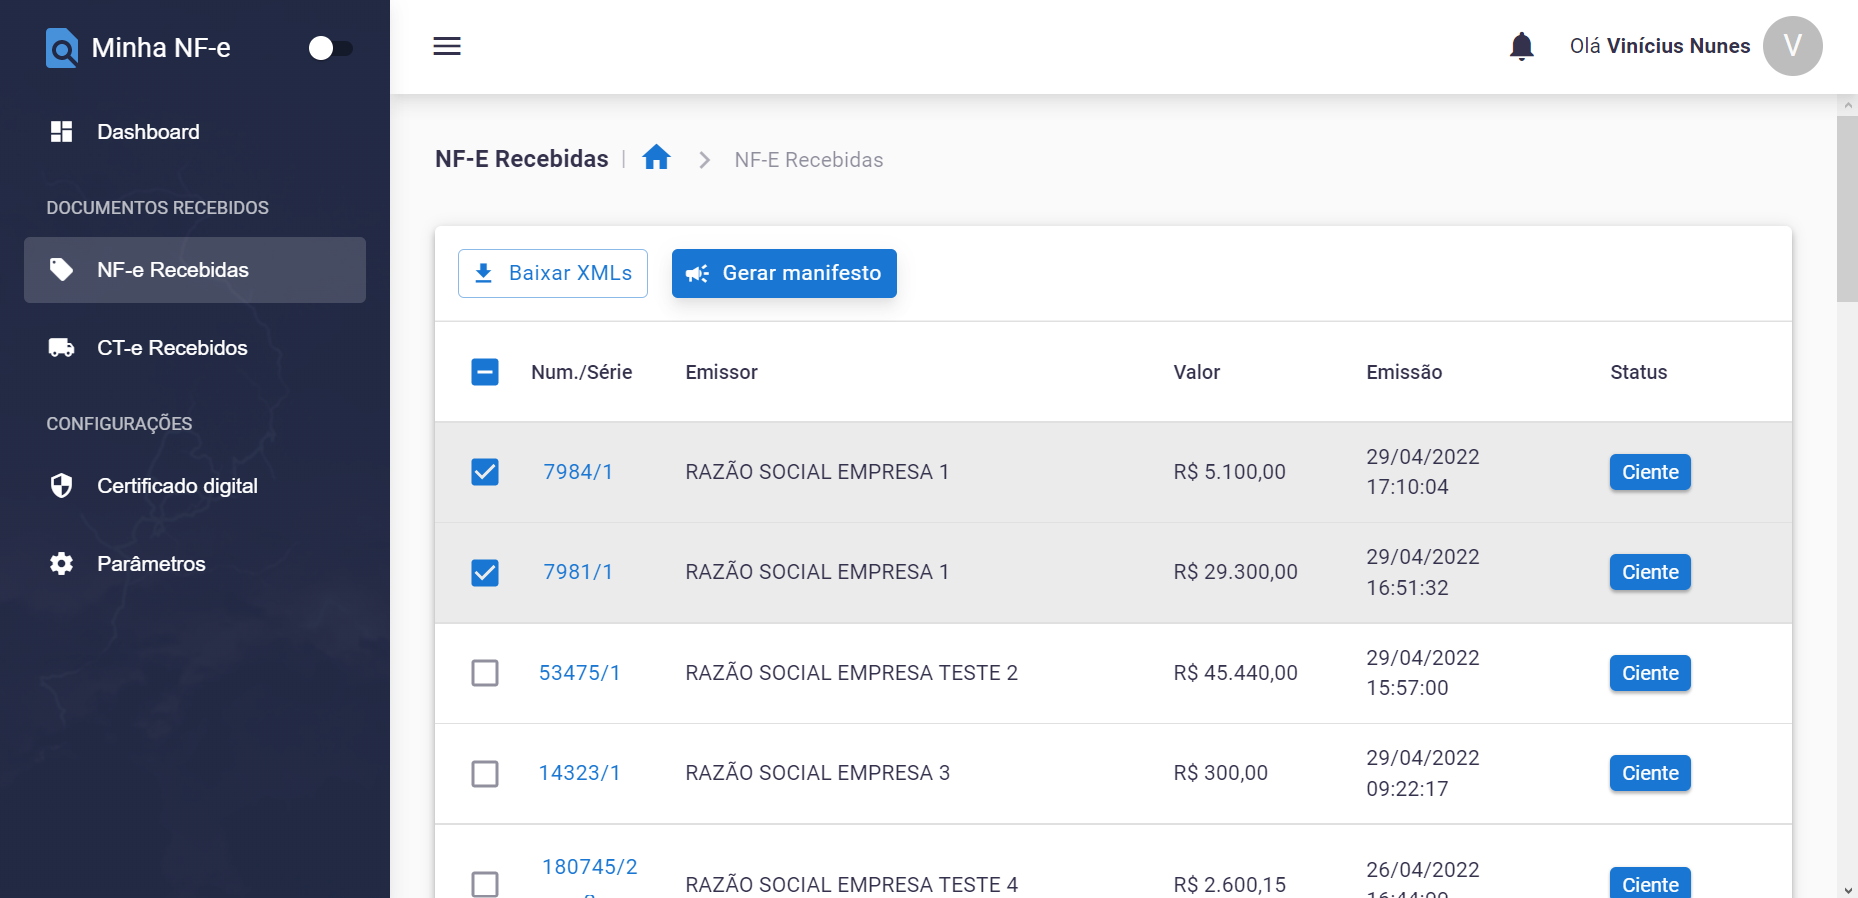Image resolution: width=1858 pixels, height=898 pixels.
Task: Click the scrollbar up arrow
Action: [x=1847, y=104]
